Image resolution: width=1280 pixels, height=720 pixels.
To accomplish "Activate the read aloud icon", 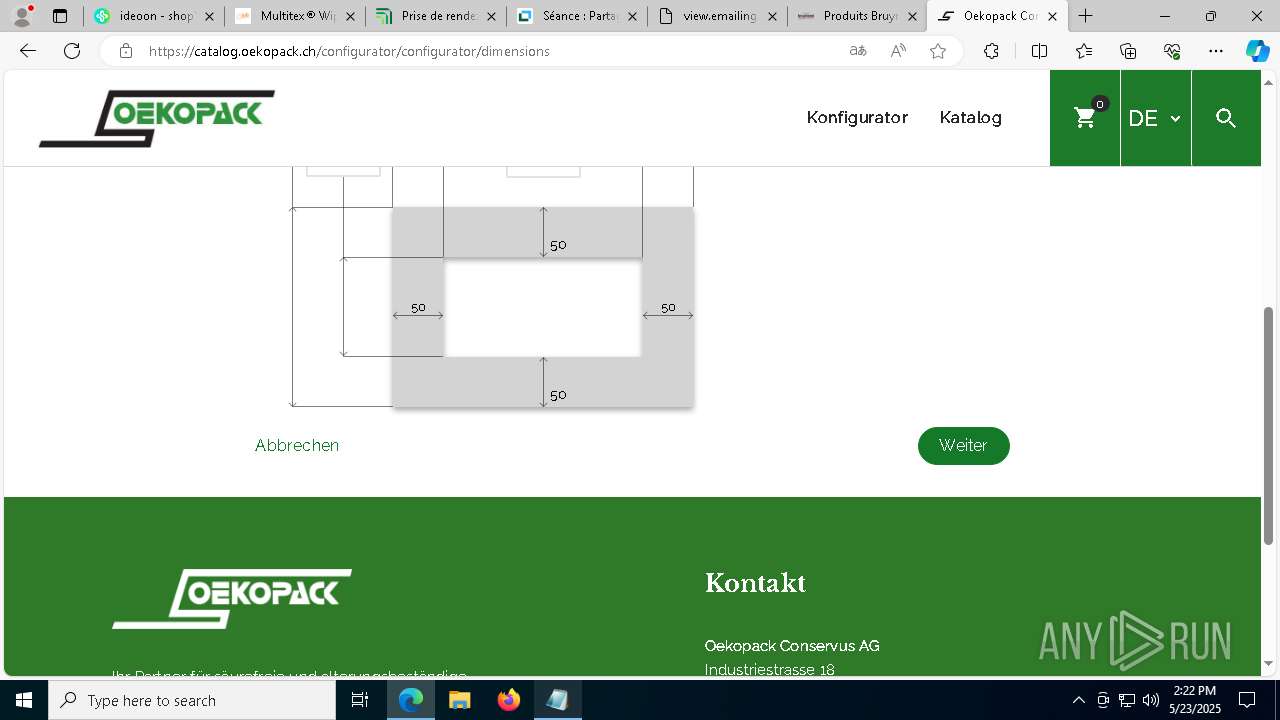I will point(898,51).
